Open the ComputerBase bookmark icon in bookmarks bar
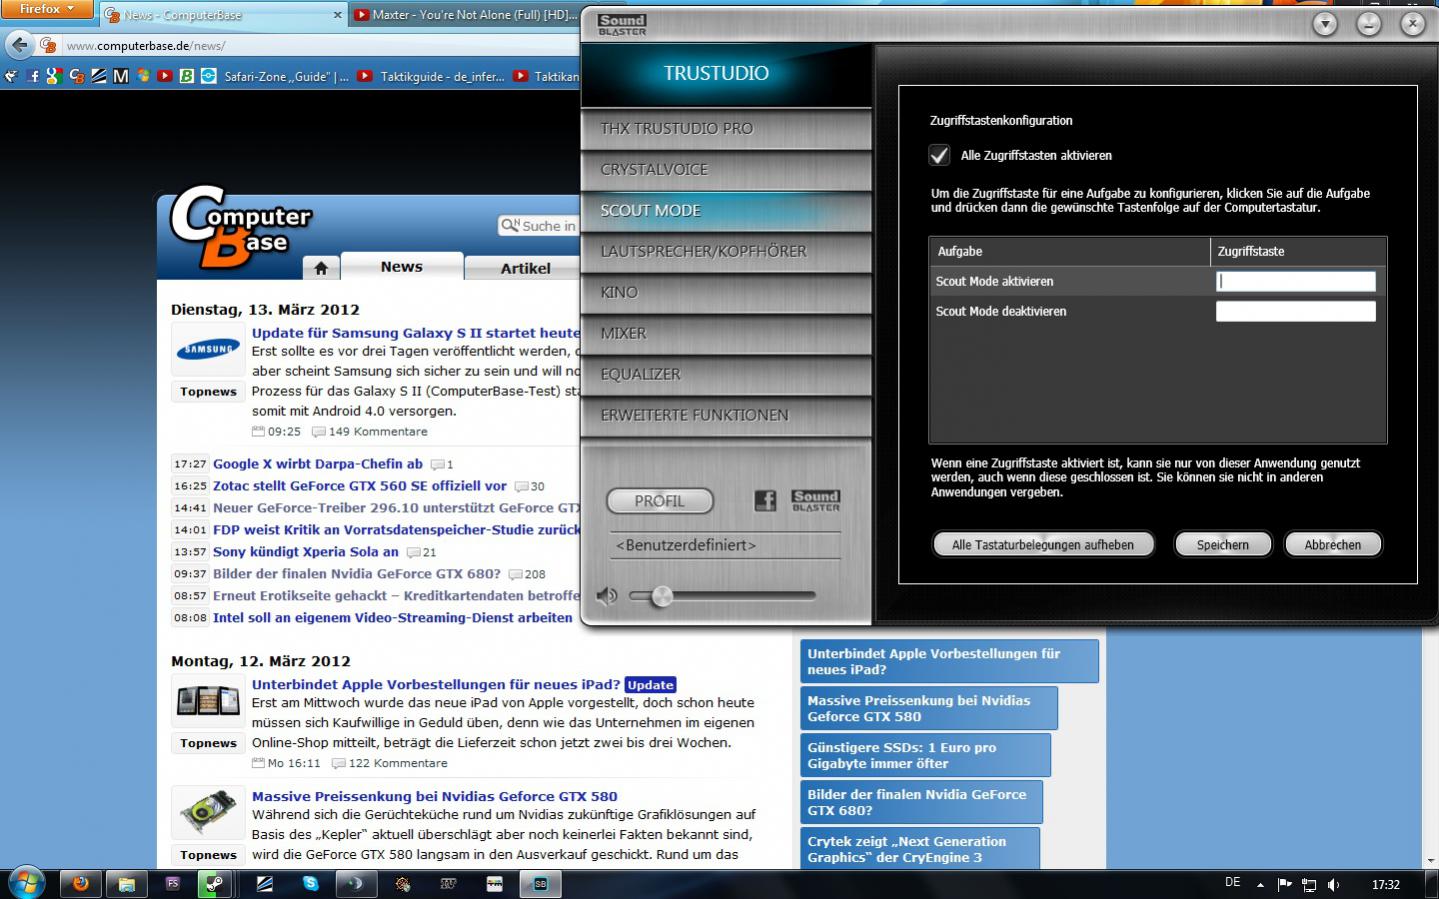This screenshot has width=1439, height=899. (x=77, y=76)
